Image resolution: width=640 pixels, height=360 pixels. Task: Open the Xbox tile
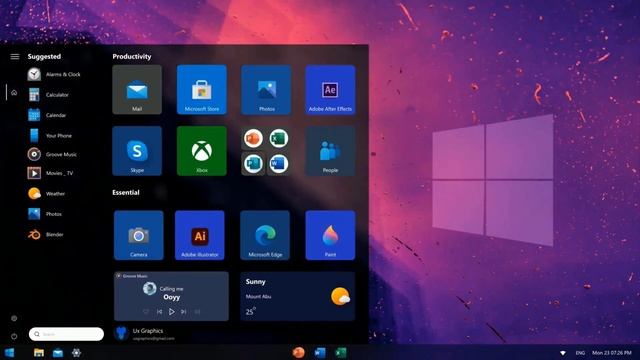coord(202,151)
